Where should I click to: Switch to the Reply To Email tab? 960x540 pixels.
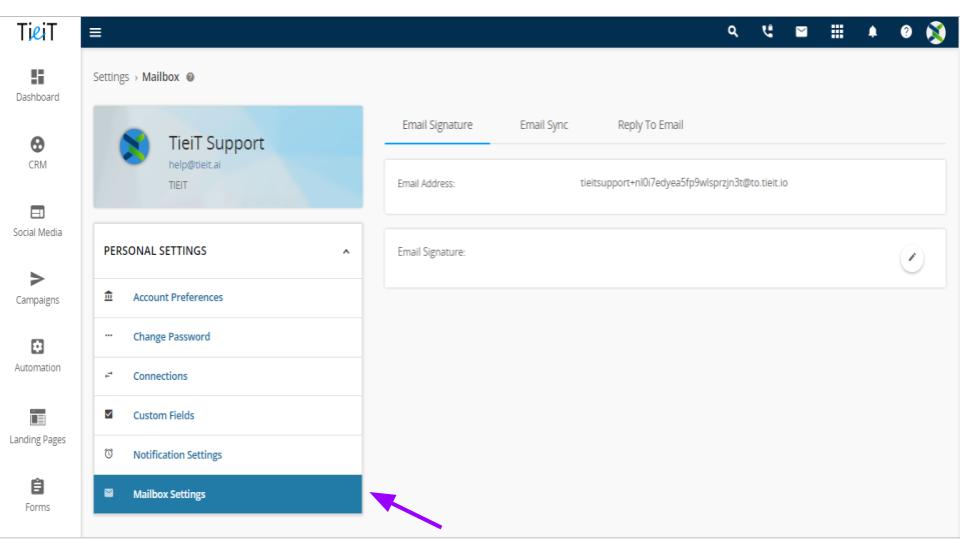pyautogui.click(x=650, y=125)
